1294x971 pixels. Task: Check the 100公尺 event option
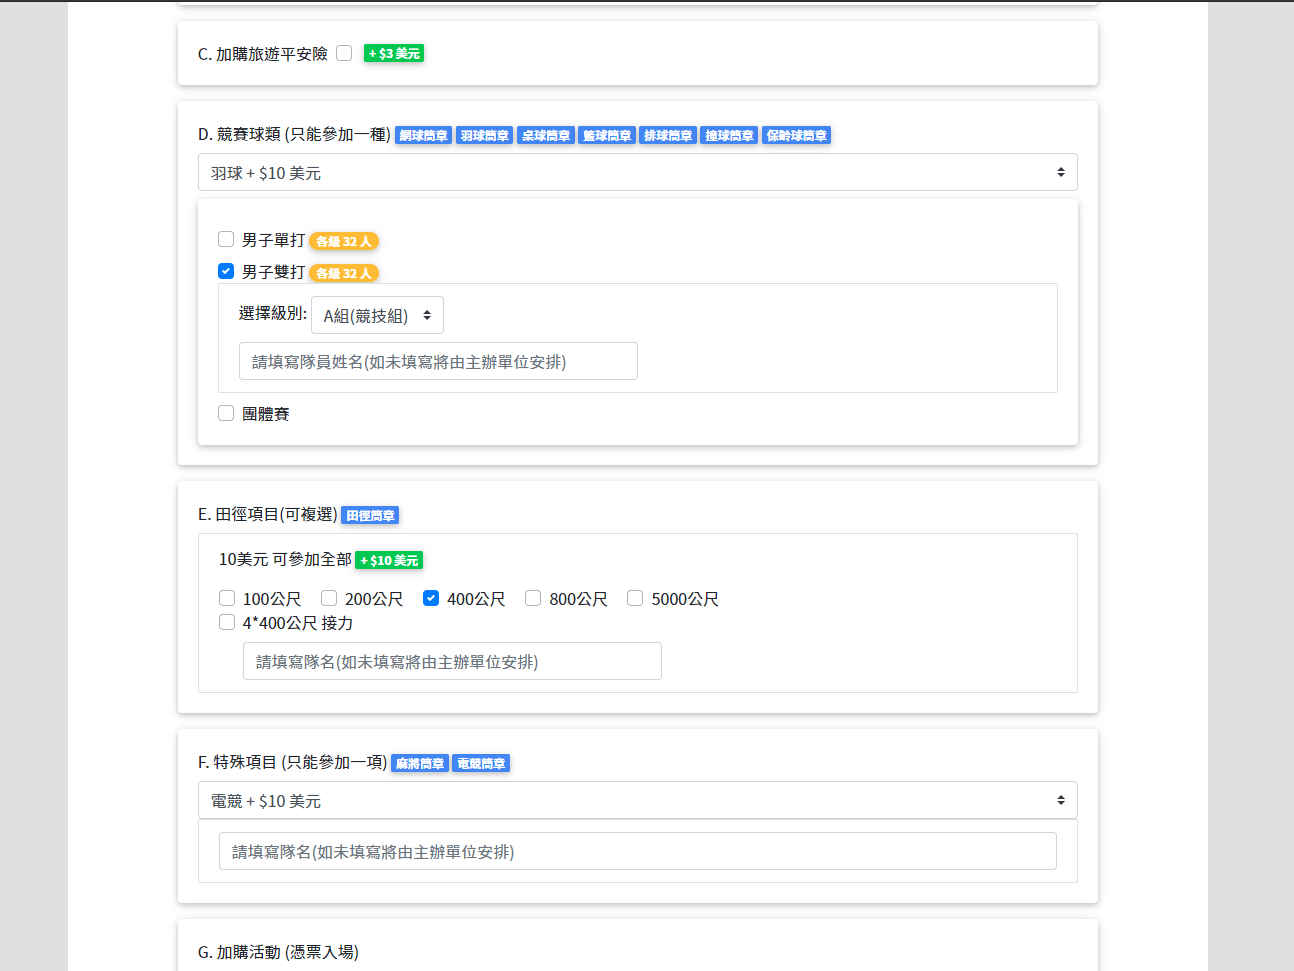pyautogui.click(x=226, y=598)
